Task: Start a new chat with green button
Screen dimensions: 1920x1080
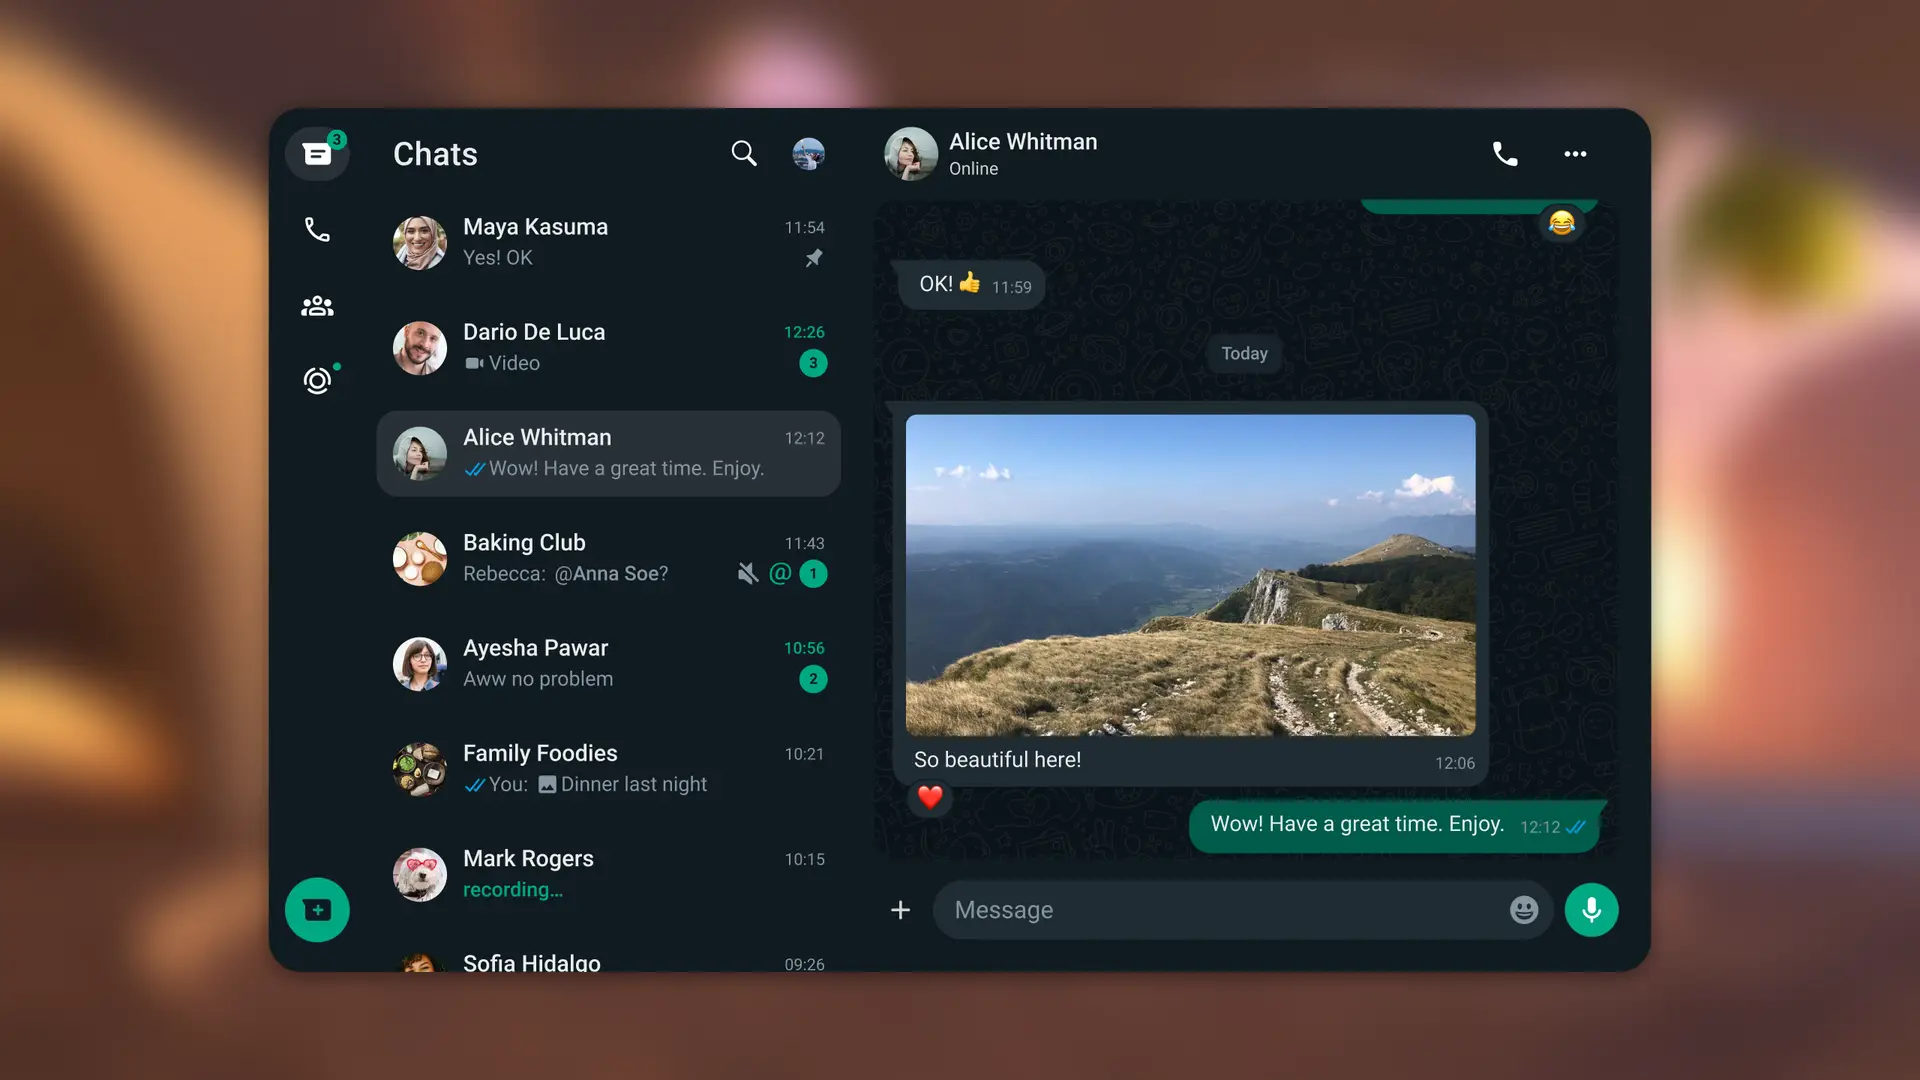Action: point(317,910)
